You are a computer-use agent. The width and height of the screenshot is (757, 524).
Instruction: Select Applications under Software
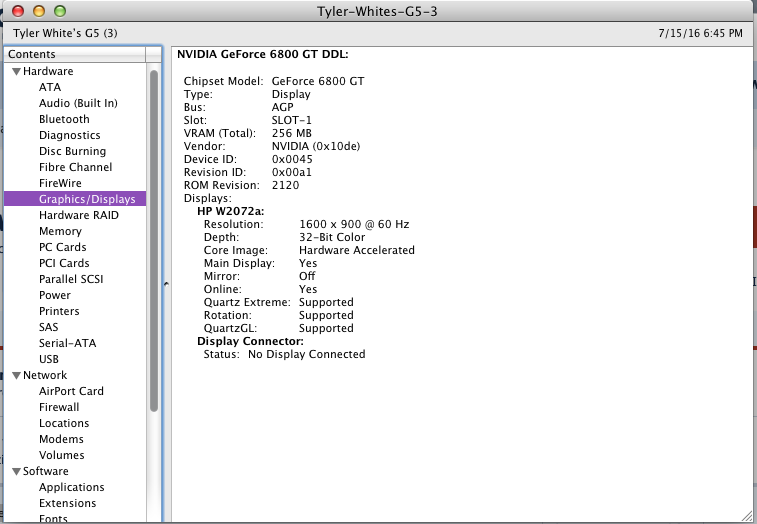[71, 487]
